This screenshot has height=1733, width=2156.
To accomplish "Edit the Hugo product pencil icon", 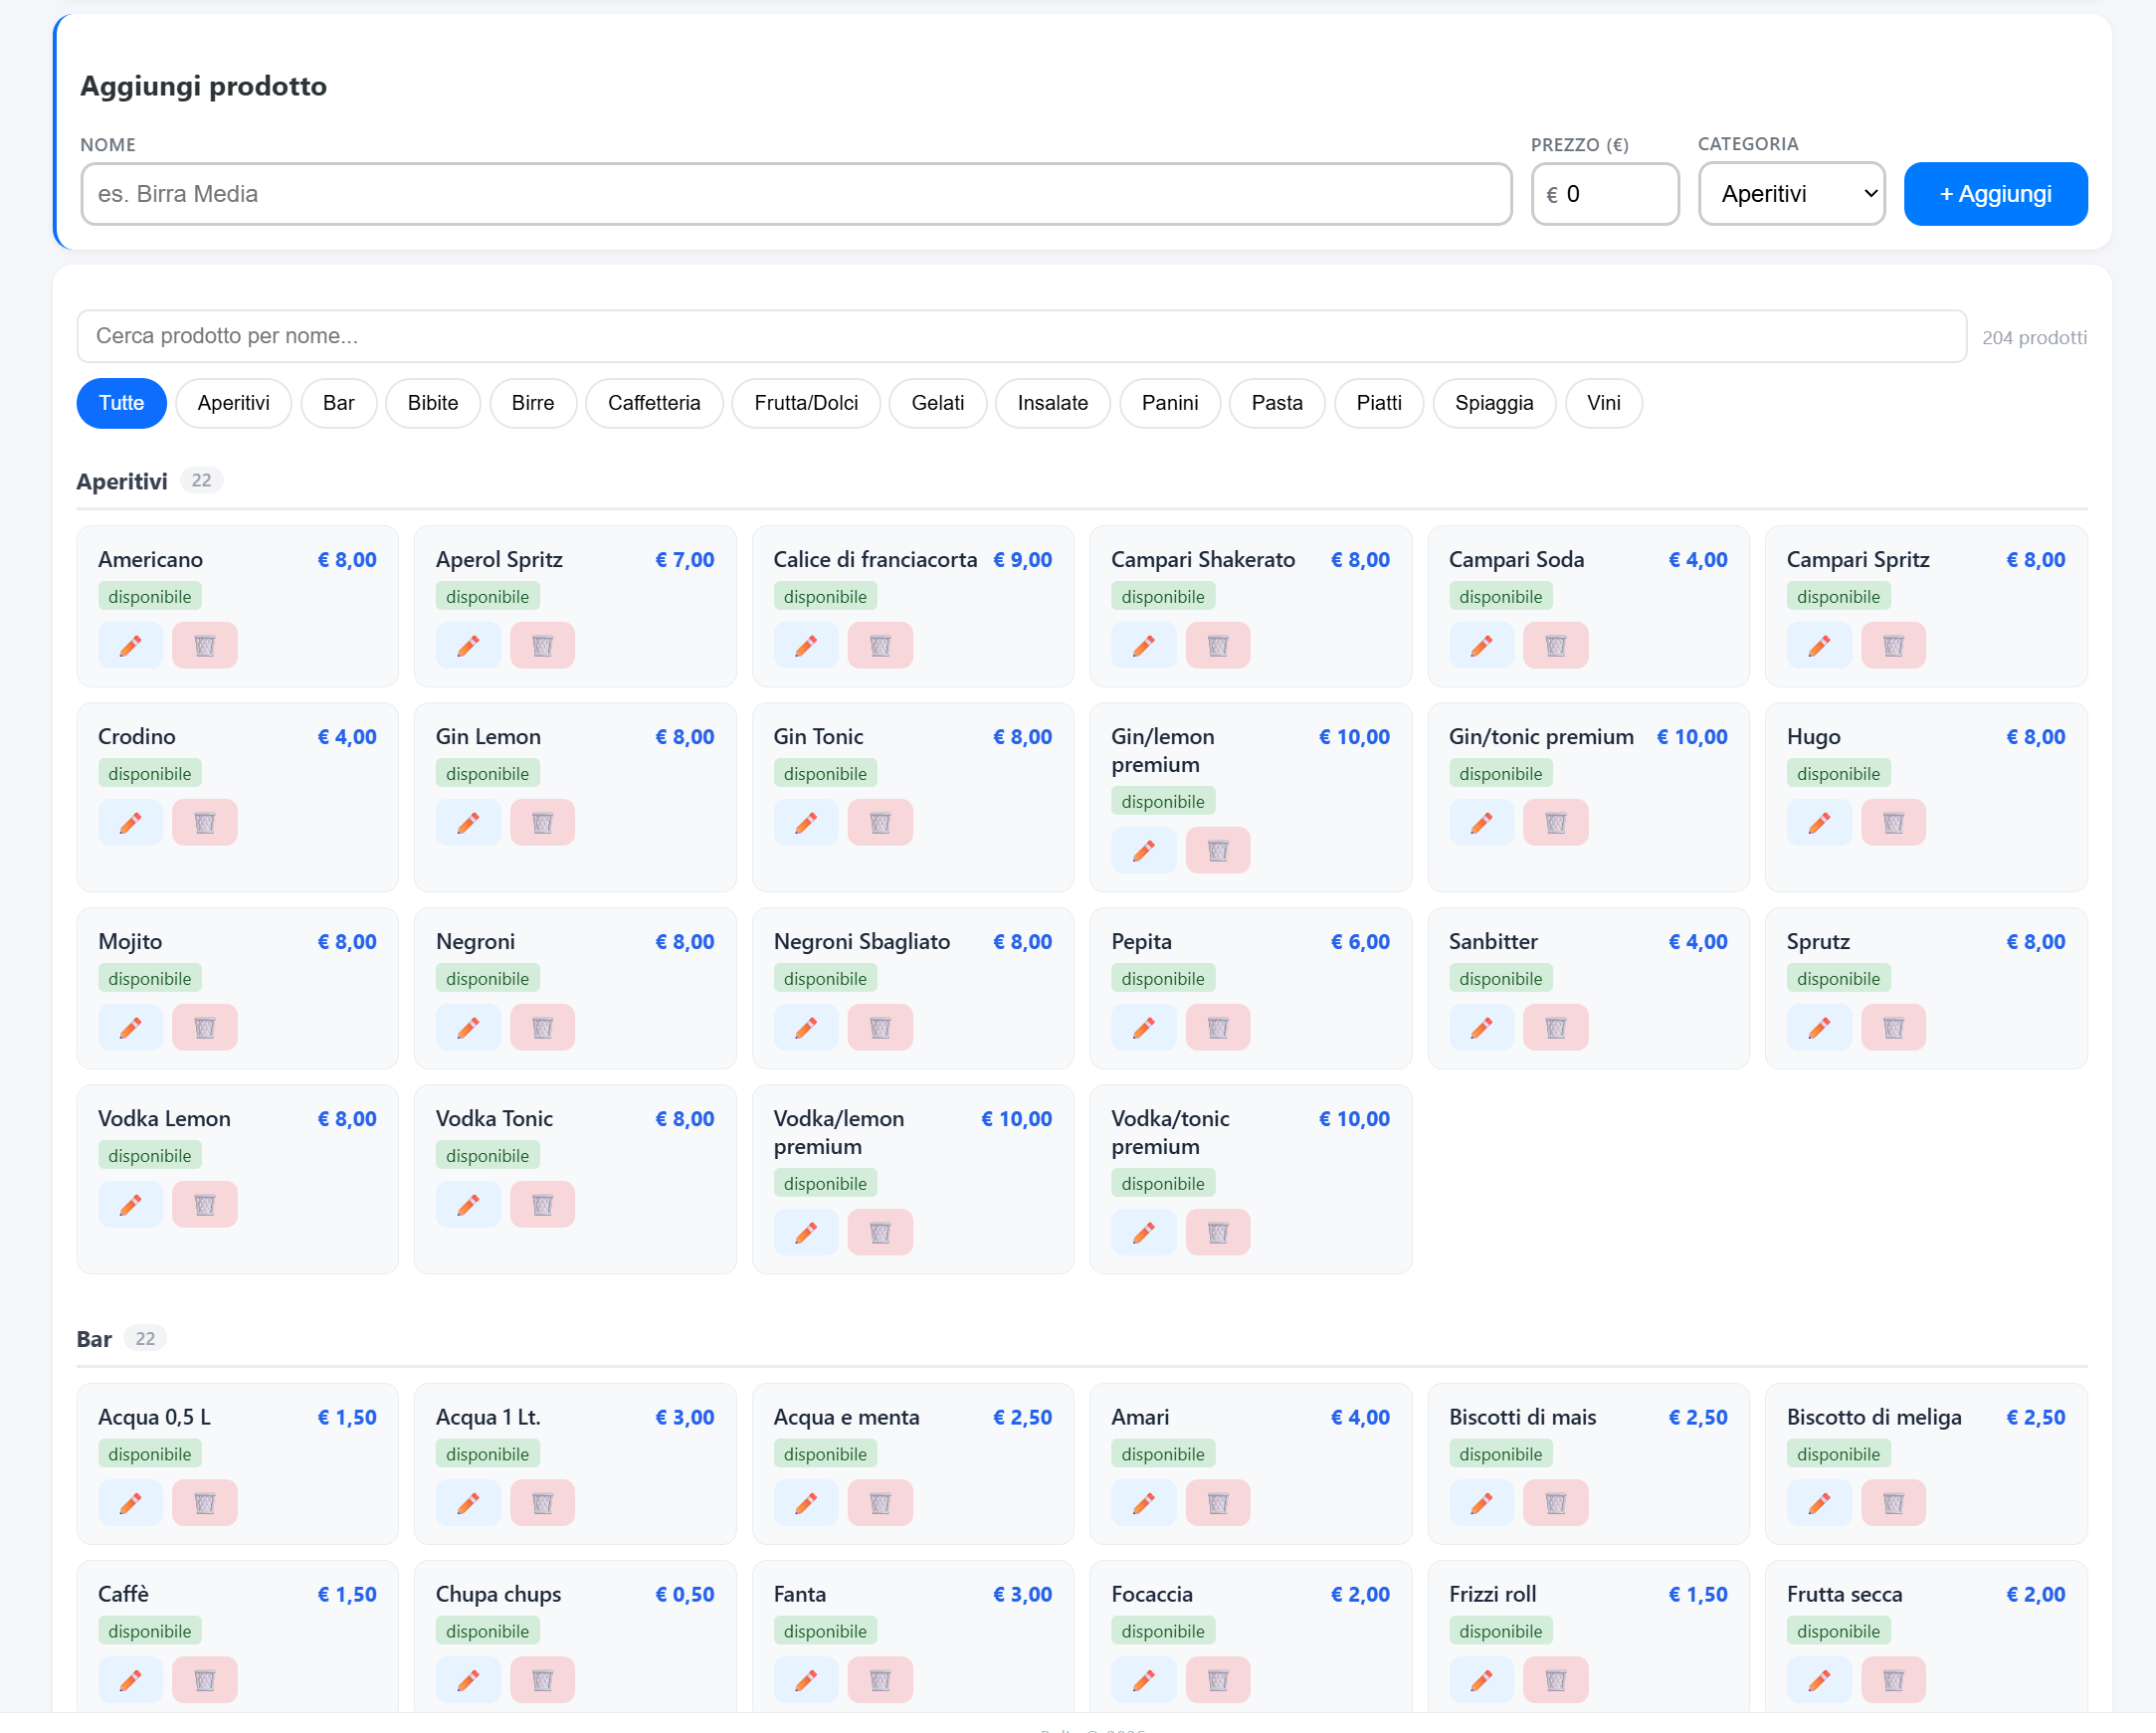I will tap(1819, 822).
